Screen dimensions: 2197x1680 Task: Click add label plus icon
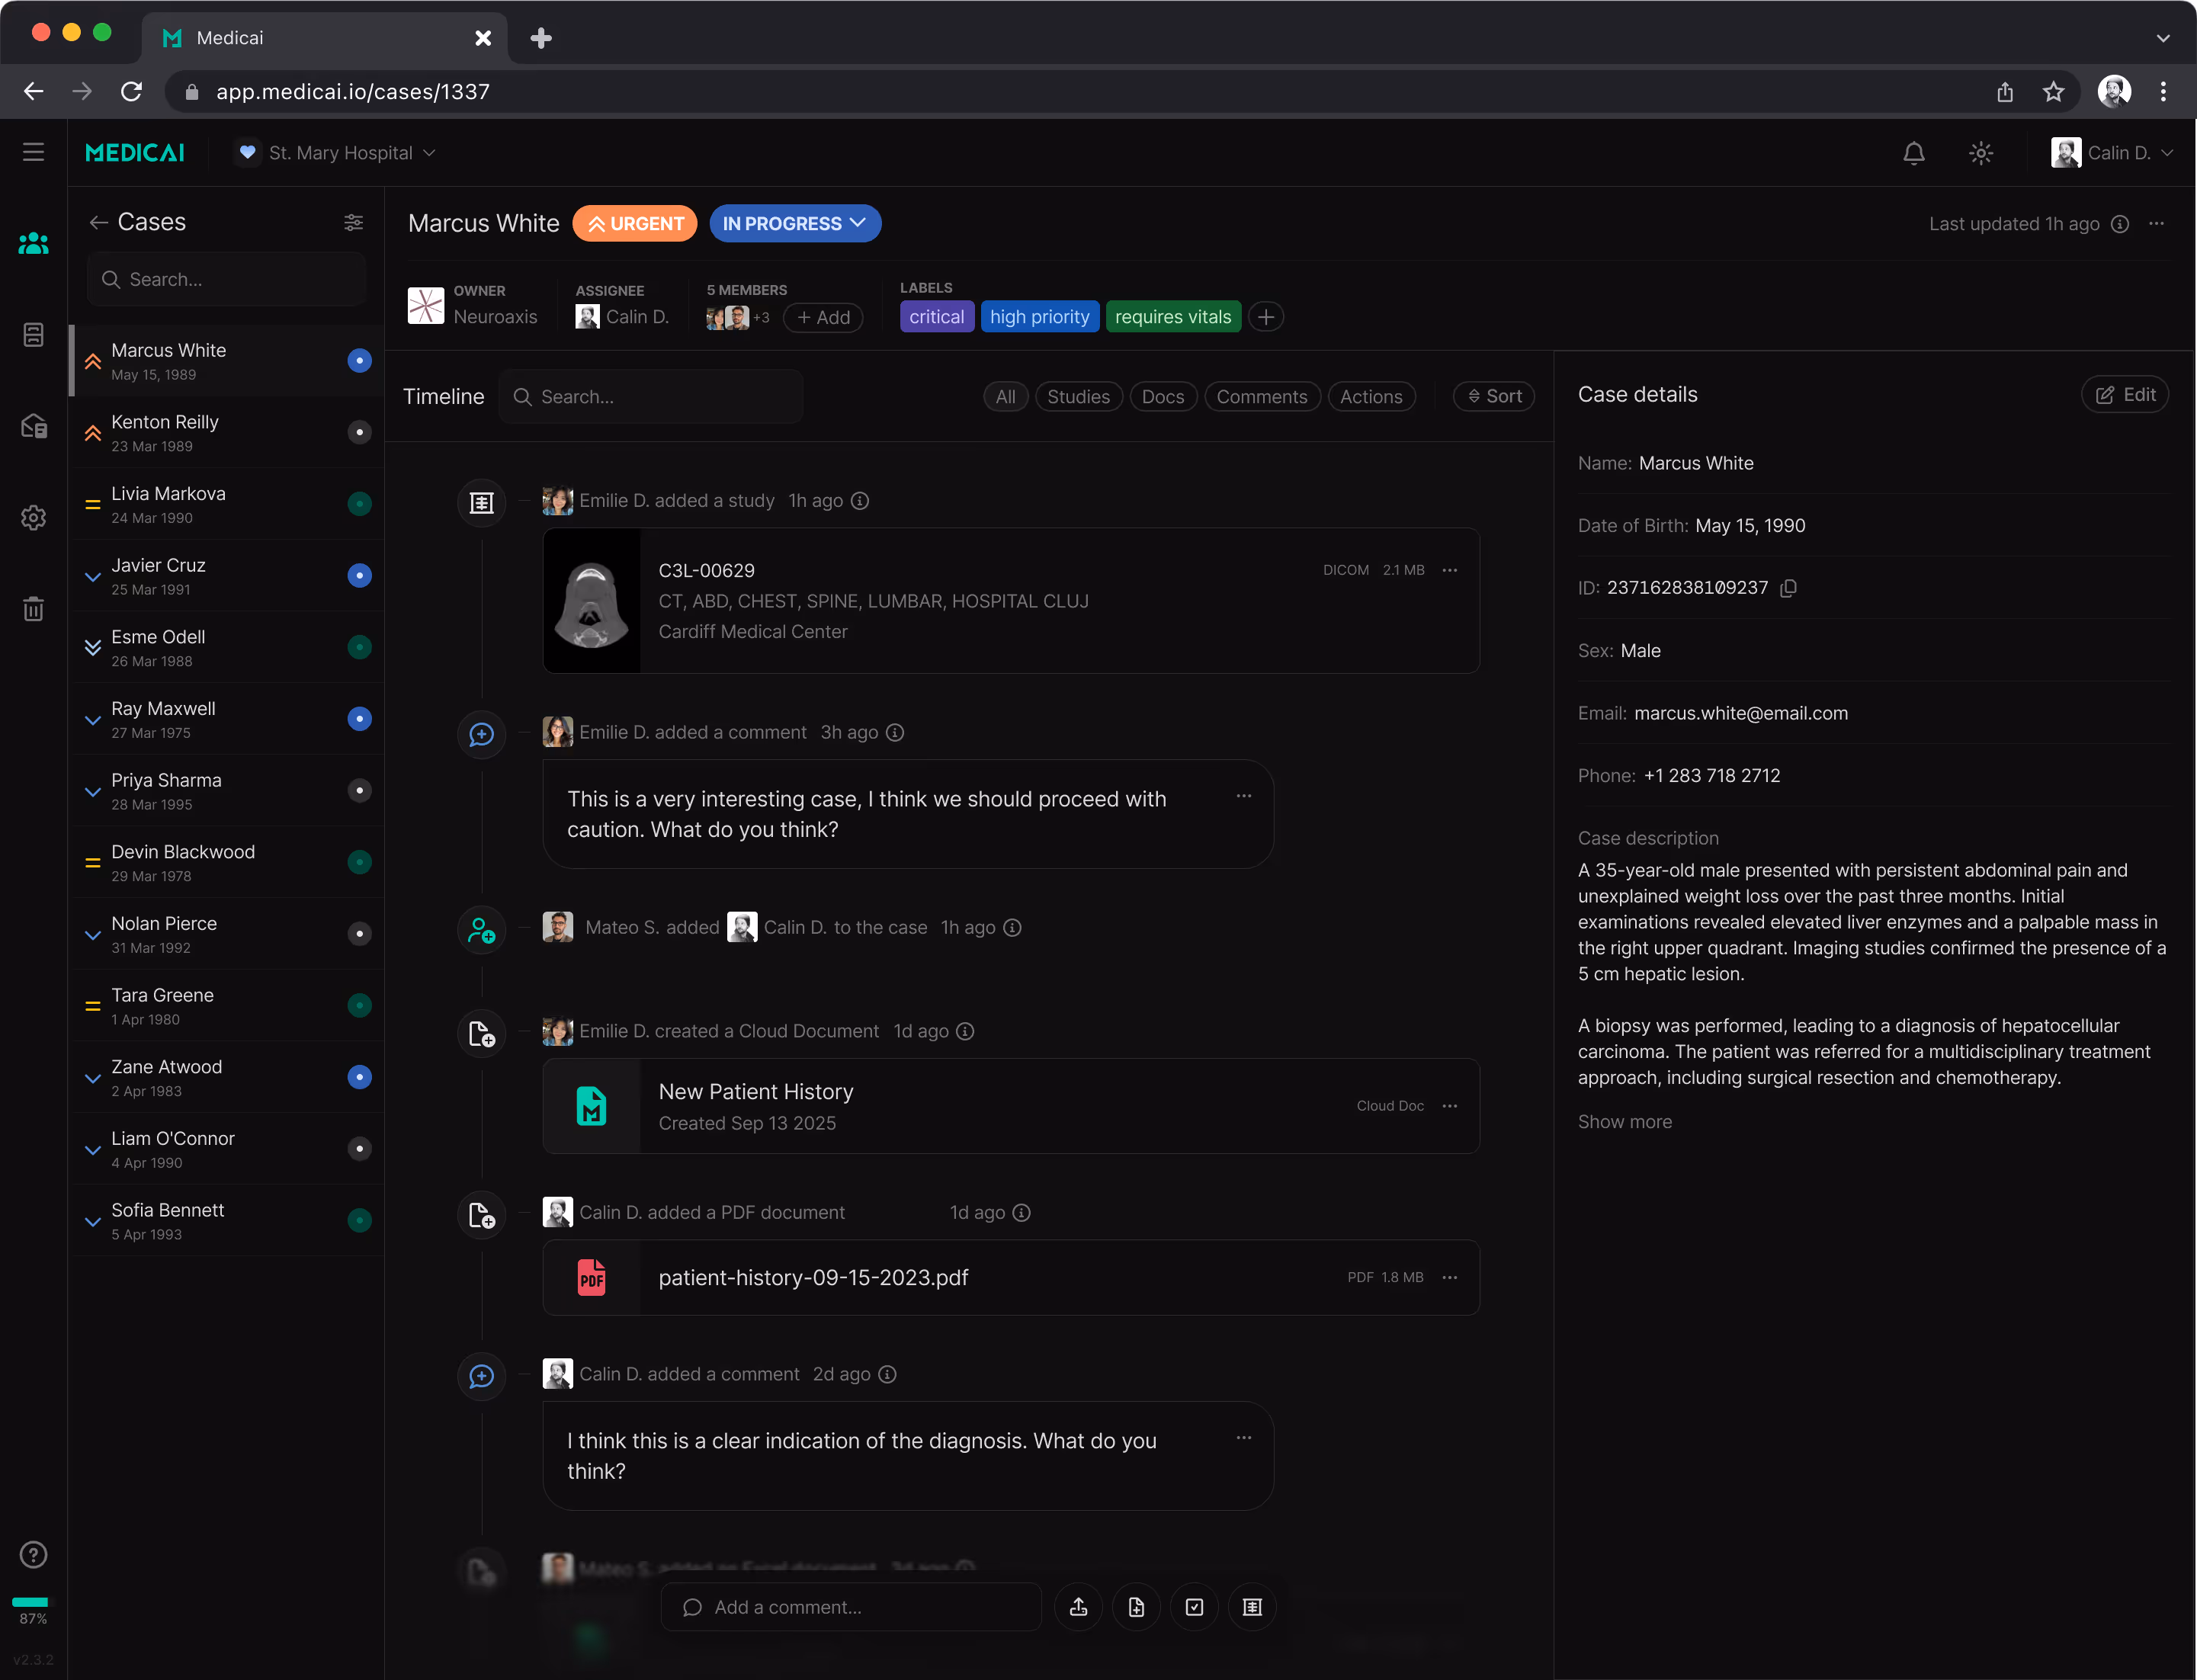click(x=1266, y=317)
